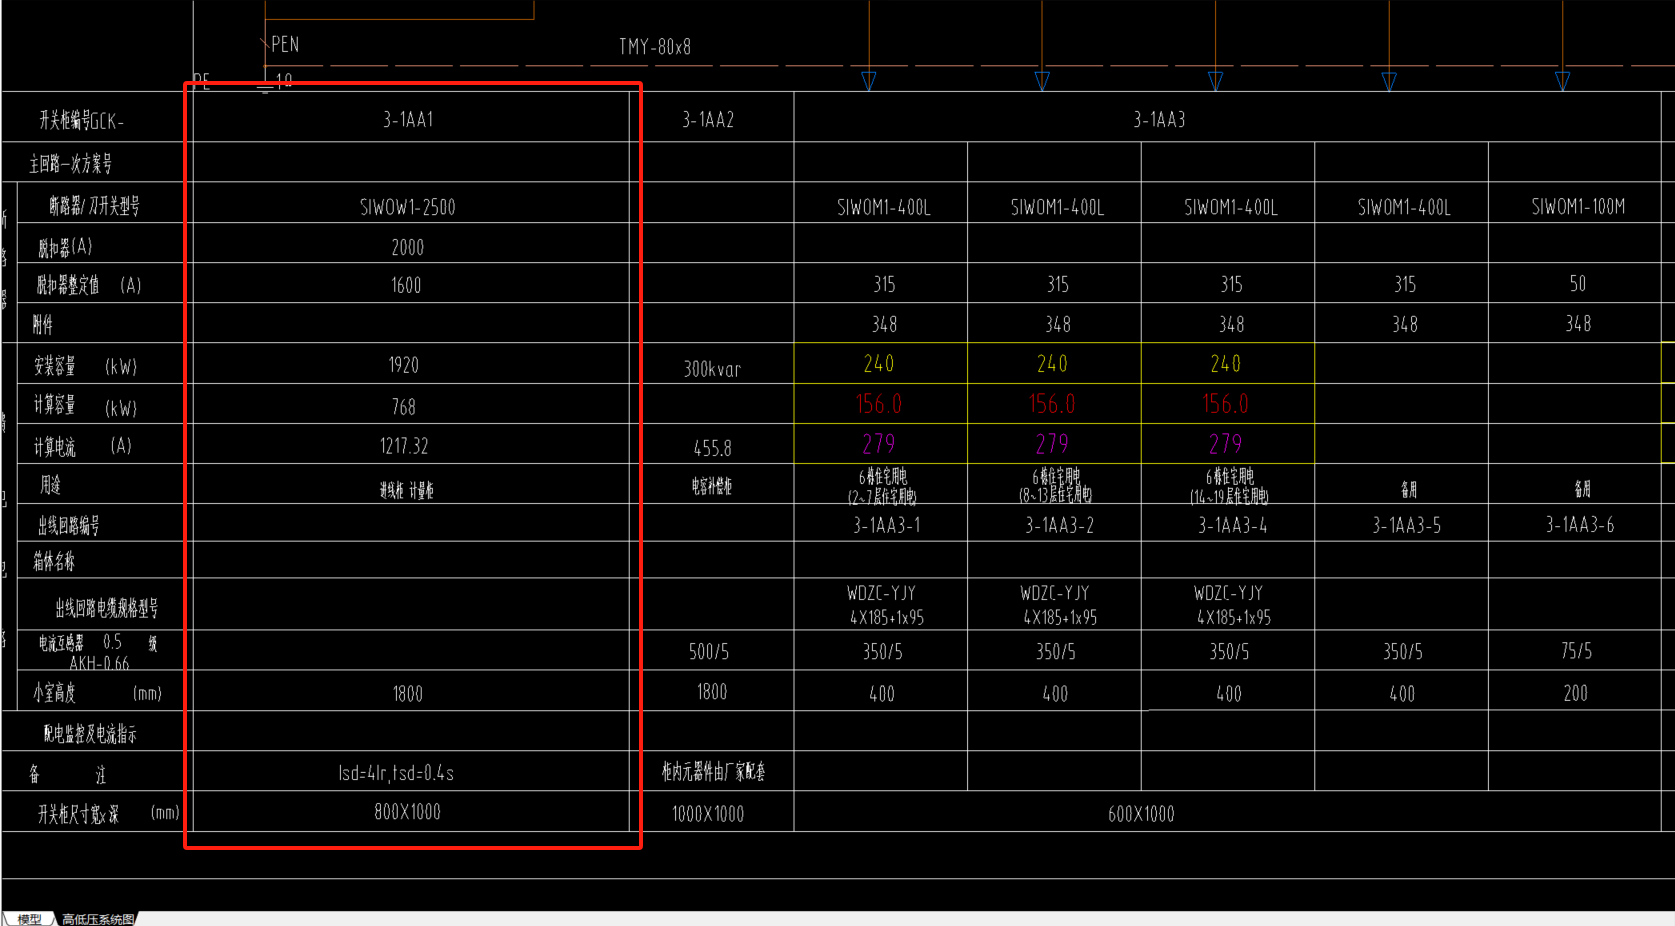Select row label 出线回路编号
The height and width of the screenshot is (926, 1675).
(x=69, y=525)
